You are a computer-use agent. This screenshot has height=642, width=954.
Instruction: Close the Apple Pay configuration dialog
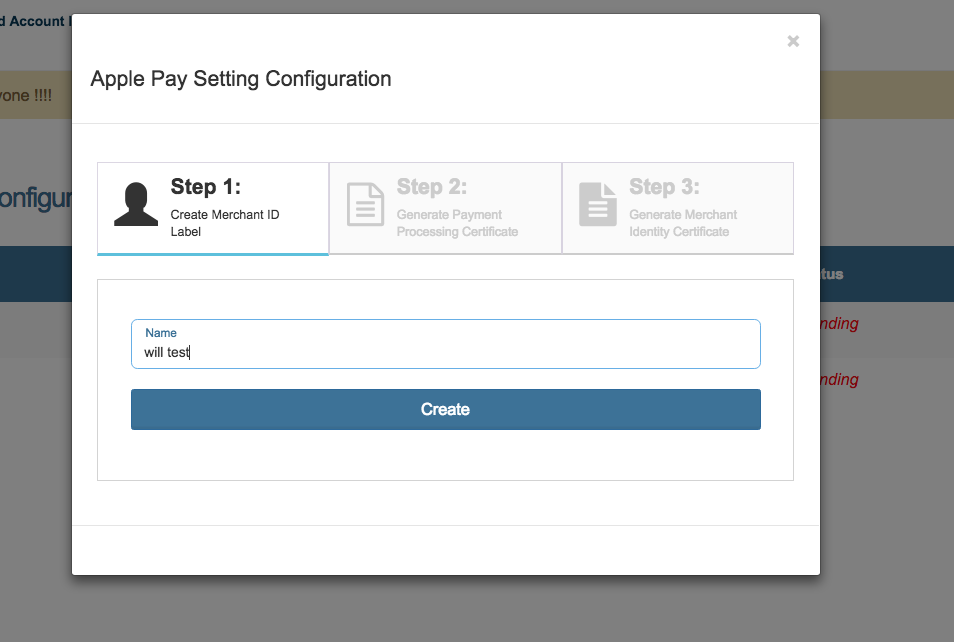coord(793,41)
